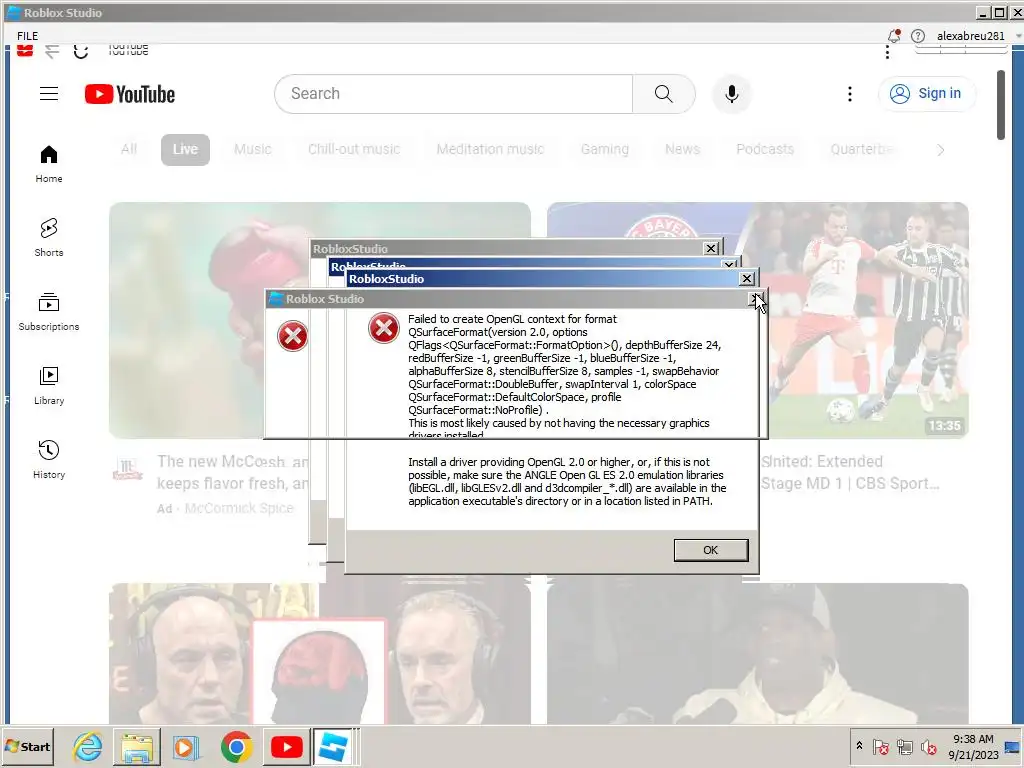Show more filter chips with right arrow

point(940,150)
